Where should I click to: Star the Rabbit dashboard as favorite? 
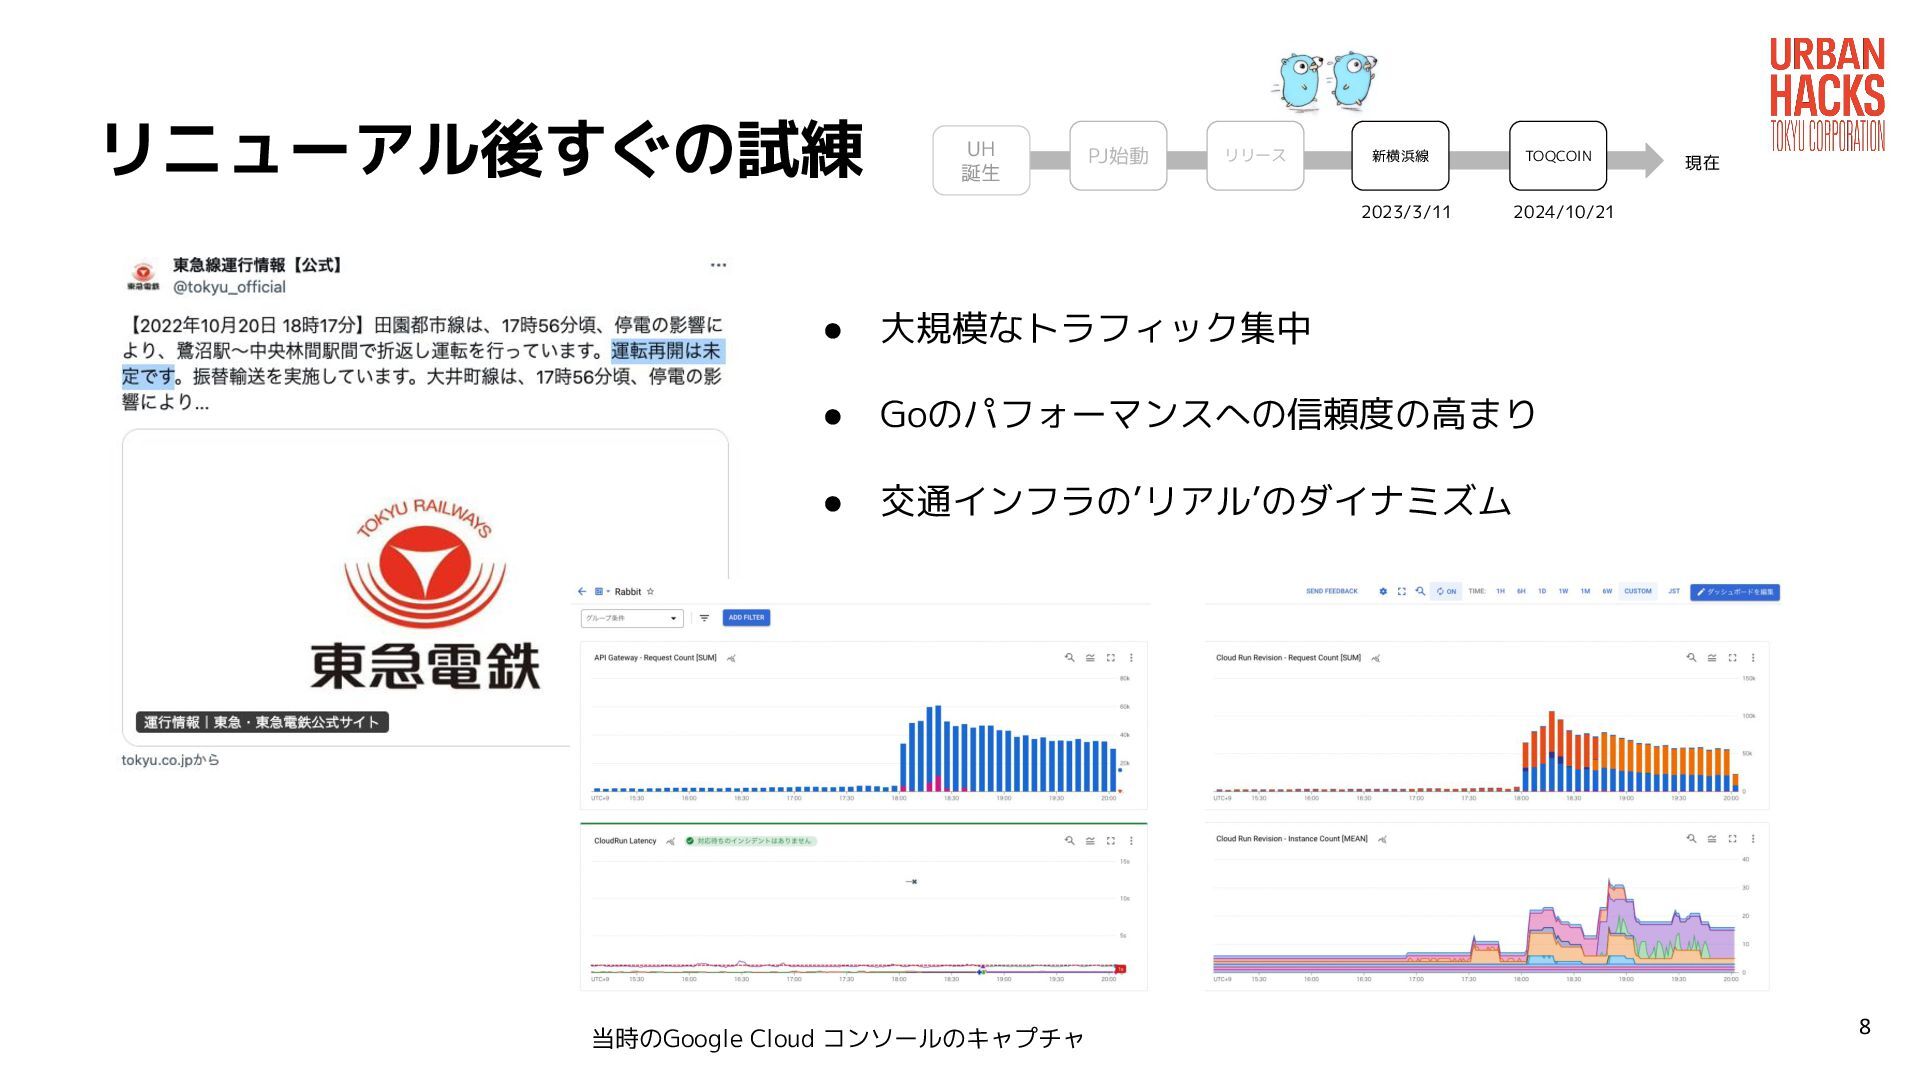click(650, 592)
